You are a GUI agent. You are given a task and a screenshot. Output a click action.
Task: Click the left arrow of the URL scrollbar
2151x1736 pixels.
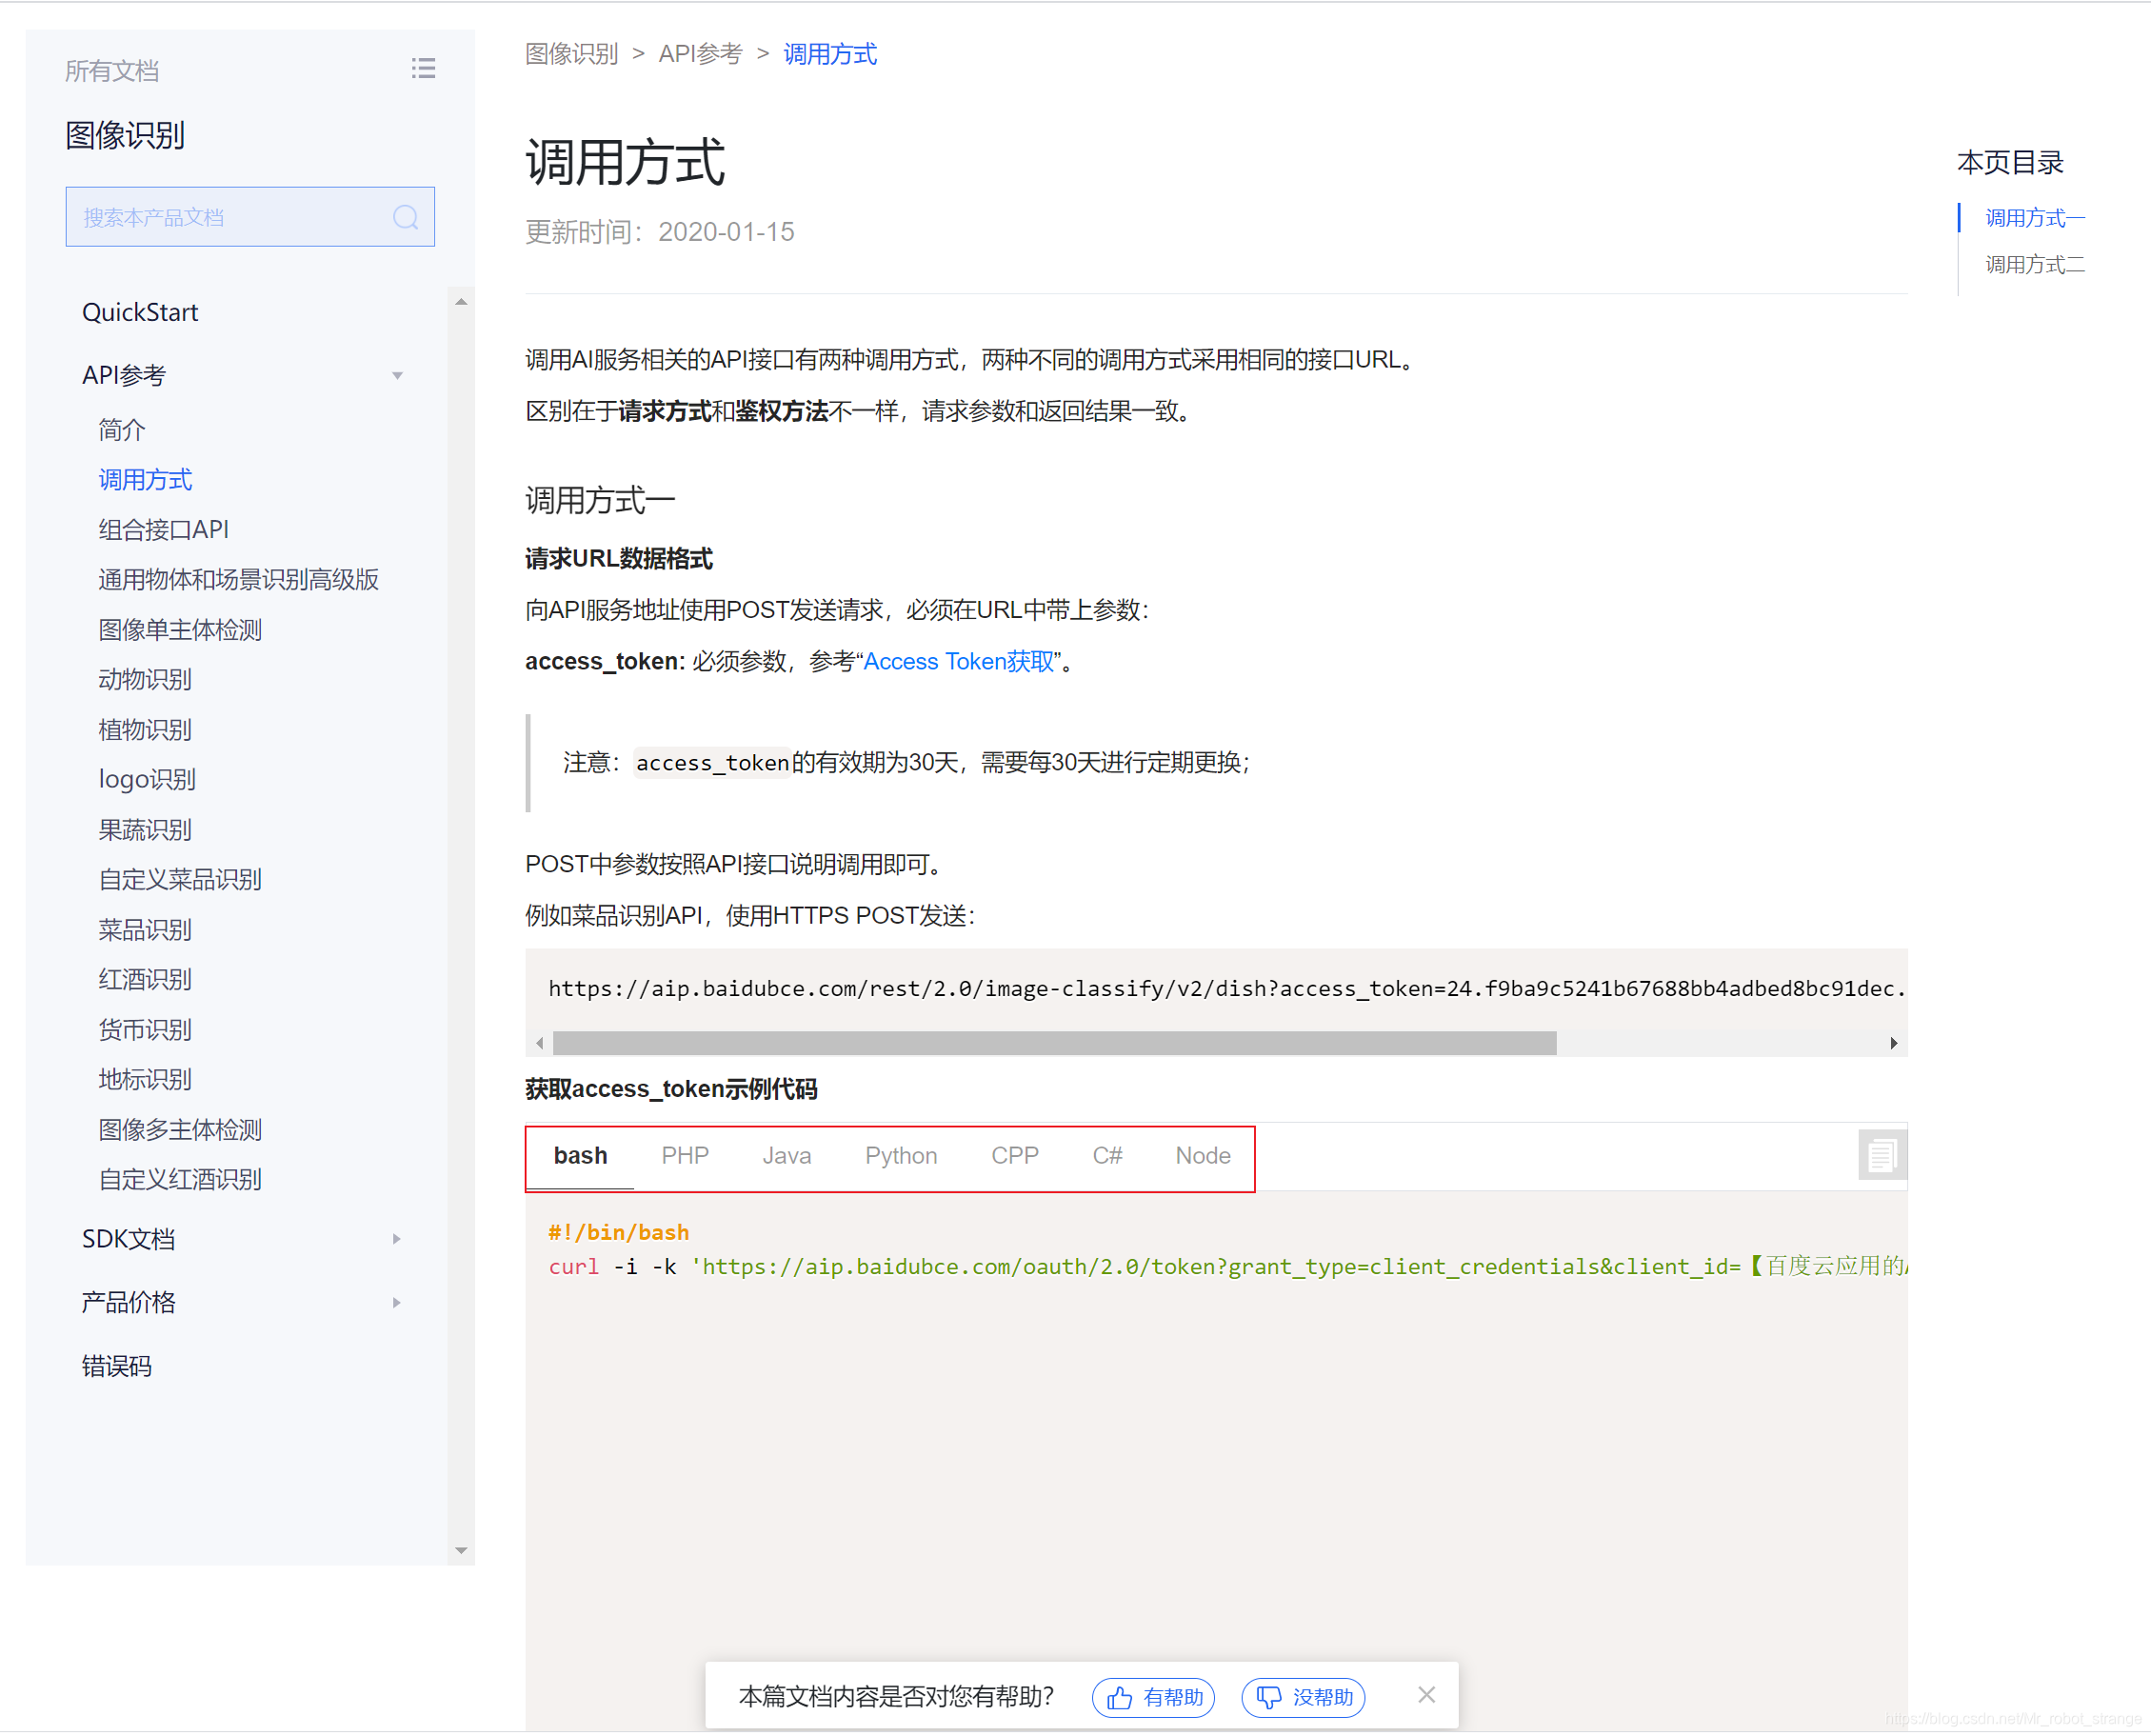point(540,1043)
